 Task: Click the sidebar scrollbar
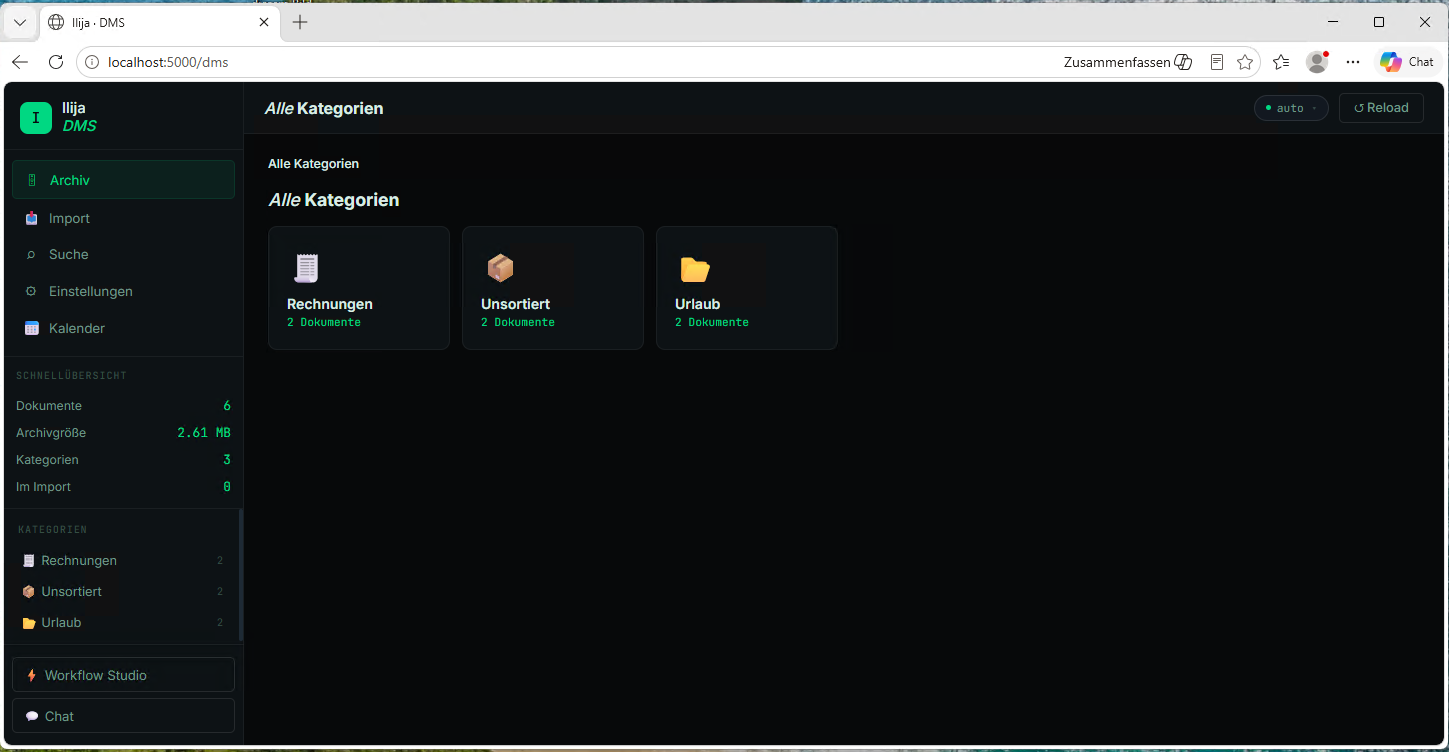point(240,575)
